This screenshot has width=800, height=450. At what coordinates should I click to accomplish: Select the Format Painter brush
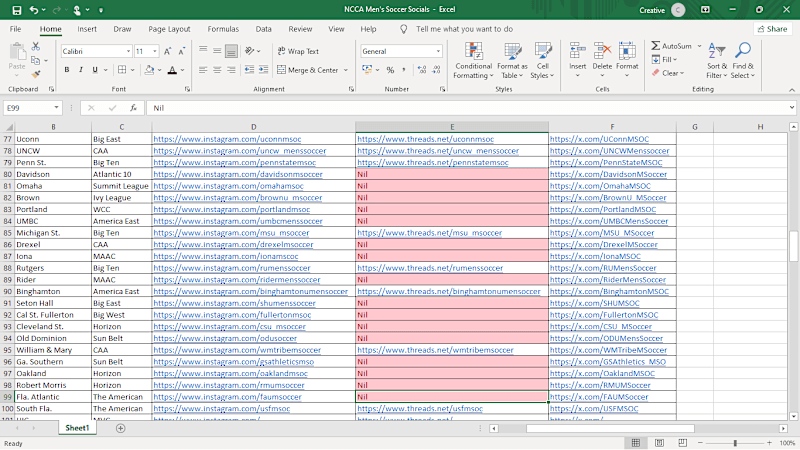pos(36,74)
